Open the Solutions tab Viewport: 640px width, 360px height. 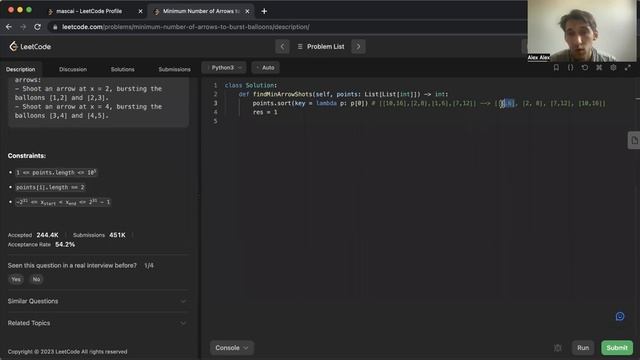click(122, 69)
